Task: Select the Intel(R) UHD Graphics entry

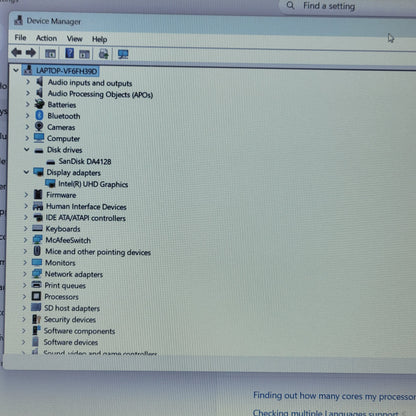Action: tap(93, 184)
